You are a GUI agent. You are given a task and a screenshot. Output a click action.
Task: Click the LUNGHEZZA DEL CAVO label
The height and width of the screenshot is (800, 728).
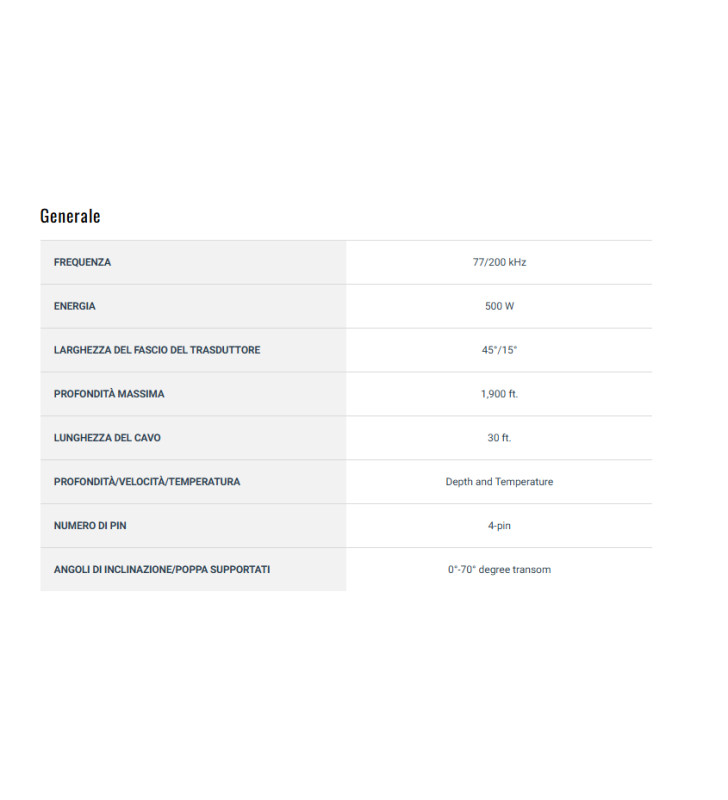pos(107,438)
